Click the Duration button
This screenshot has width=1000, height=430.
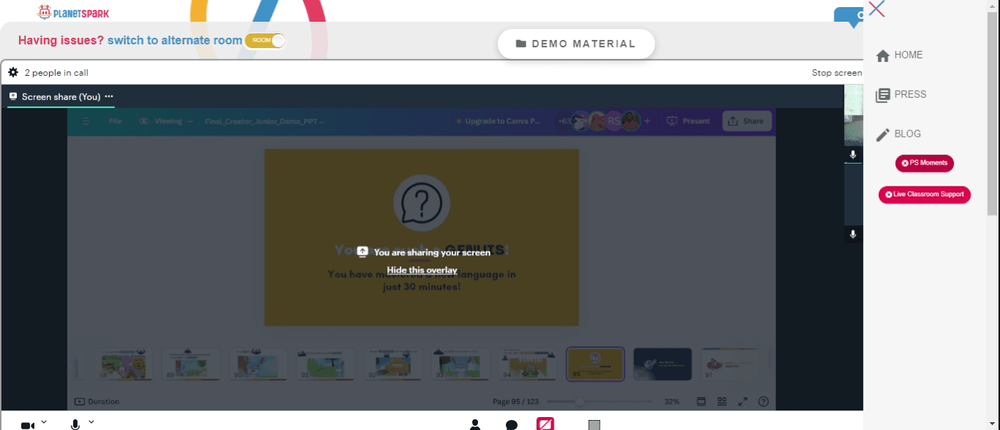coord(97,402)
